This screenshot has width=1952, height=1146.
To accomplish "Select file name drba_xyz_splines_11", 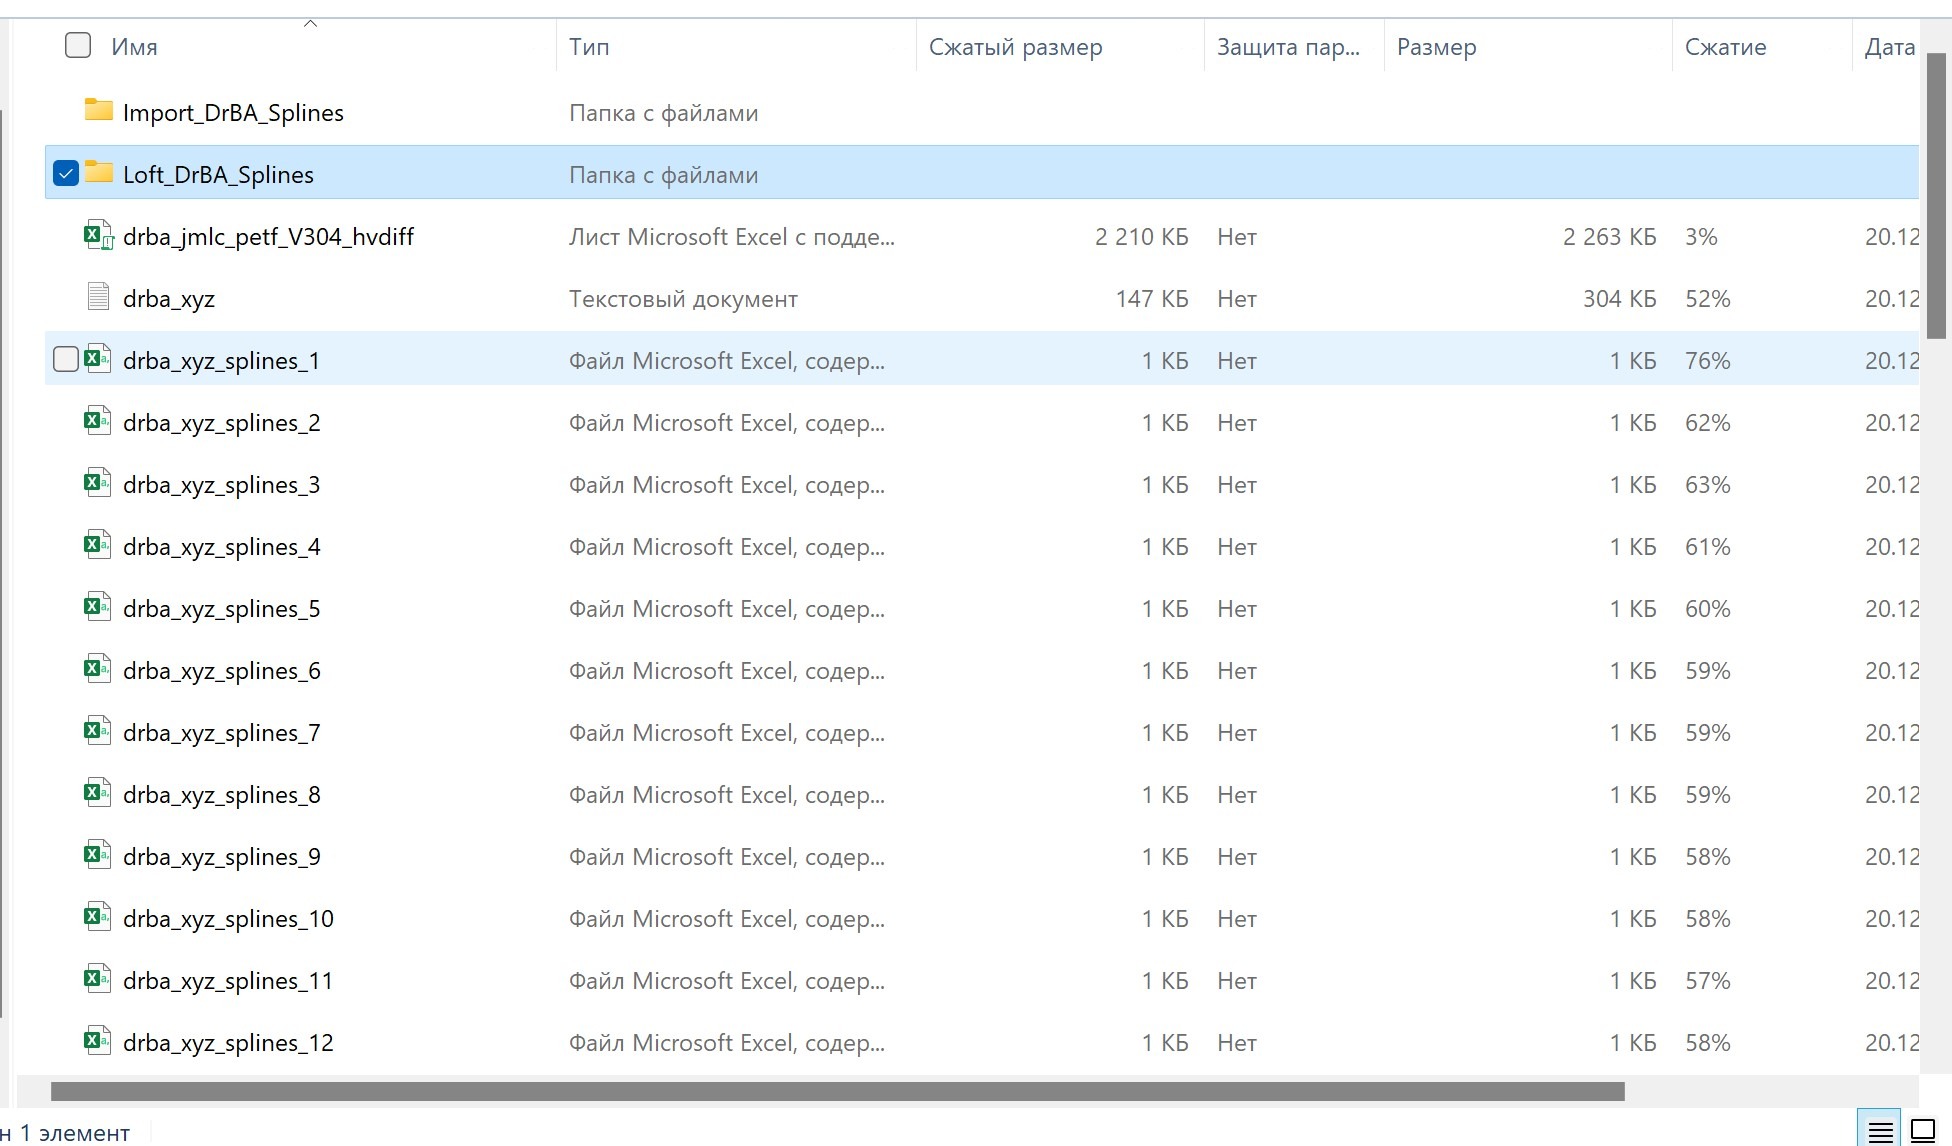I will pyautogui.click(x=228, y=981).
